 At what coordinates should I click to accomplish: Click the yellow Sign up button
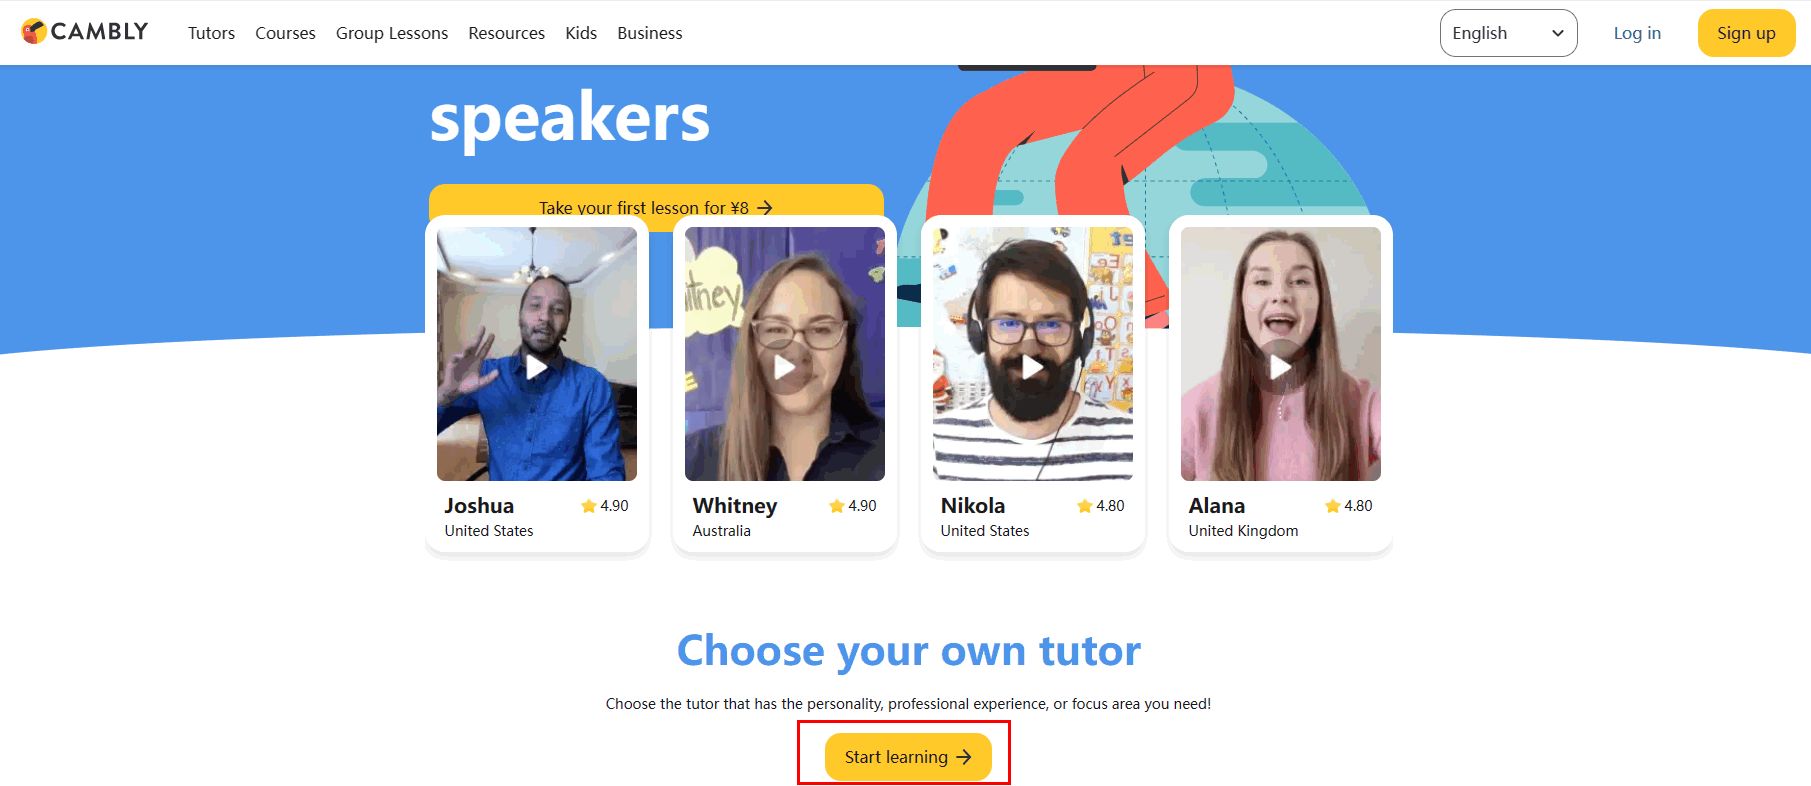tap(1746, 33)
